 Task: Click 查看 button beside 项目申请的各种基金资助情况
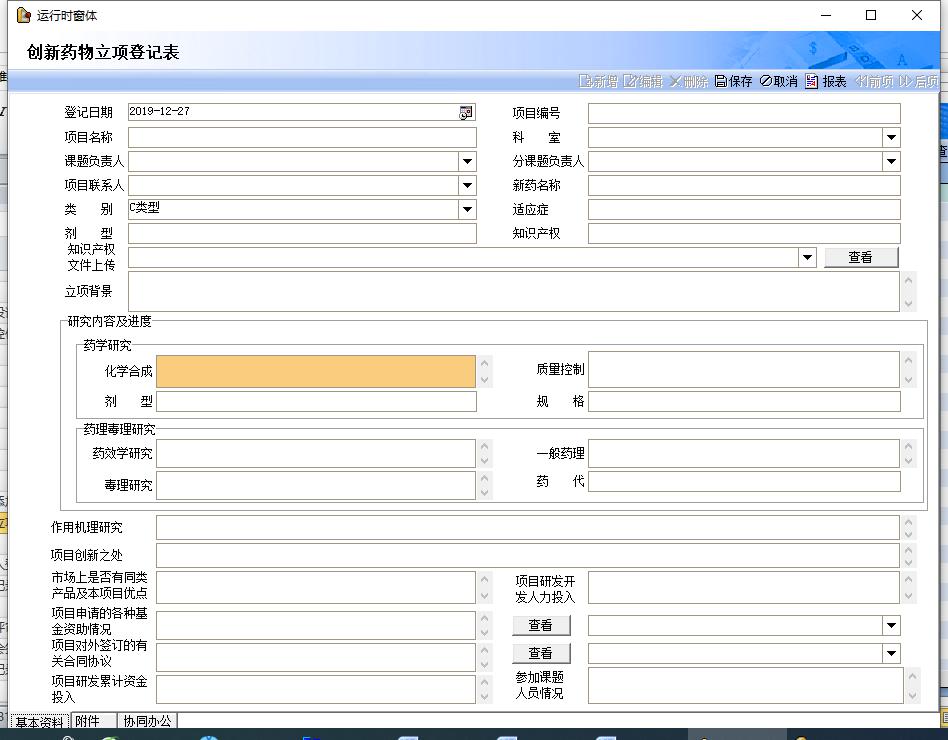[541, 625]
